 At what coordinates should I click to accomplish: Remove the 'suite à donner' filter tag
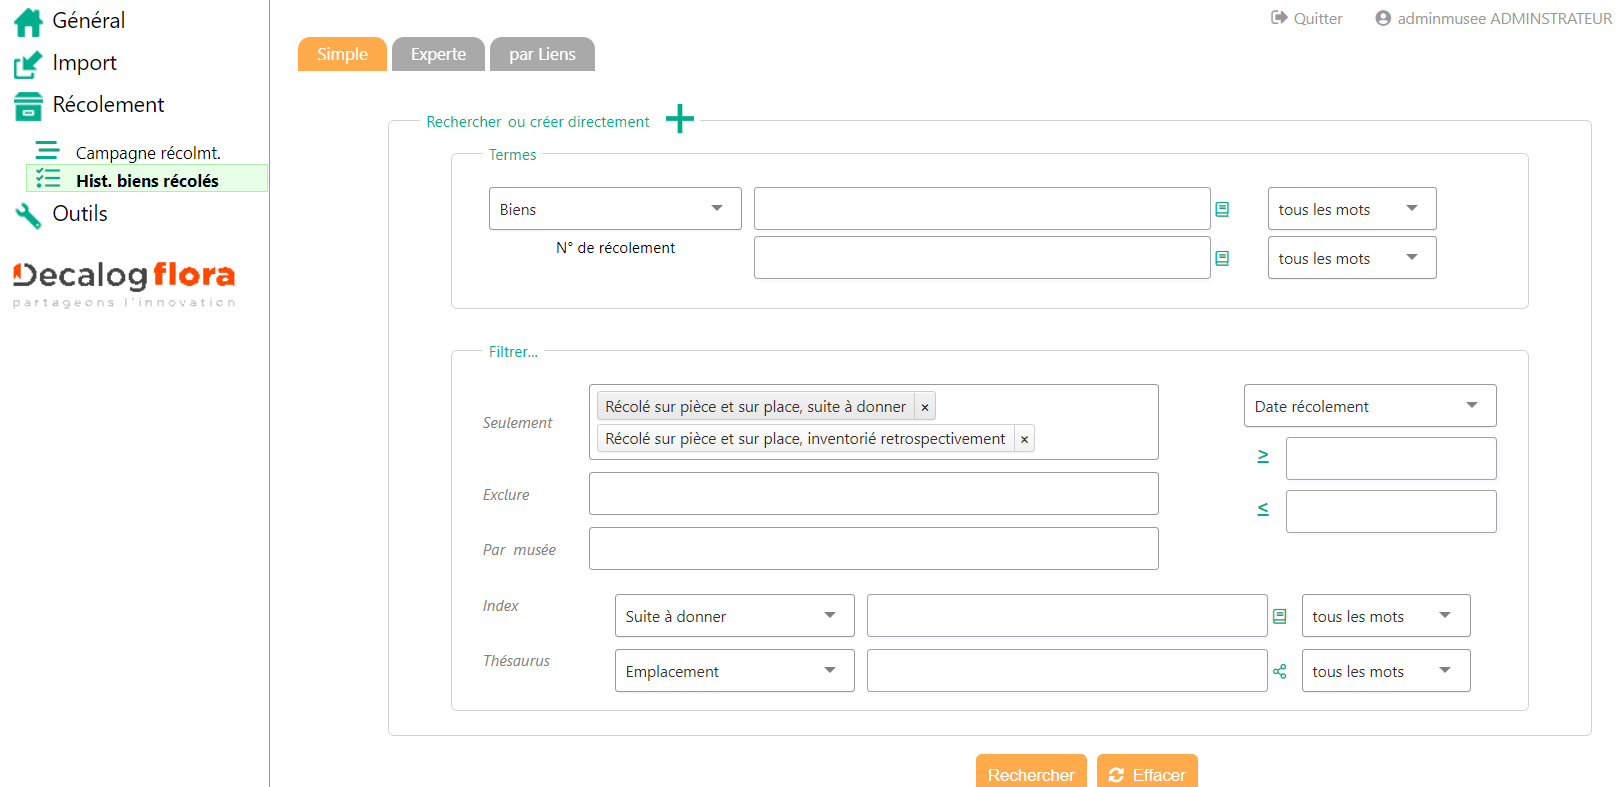pos(925,407)
